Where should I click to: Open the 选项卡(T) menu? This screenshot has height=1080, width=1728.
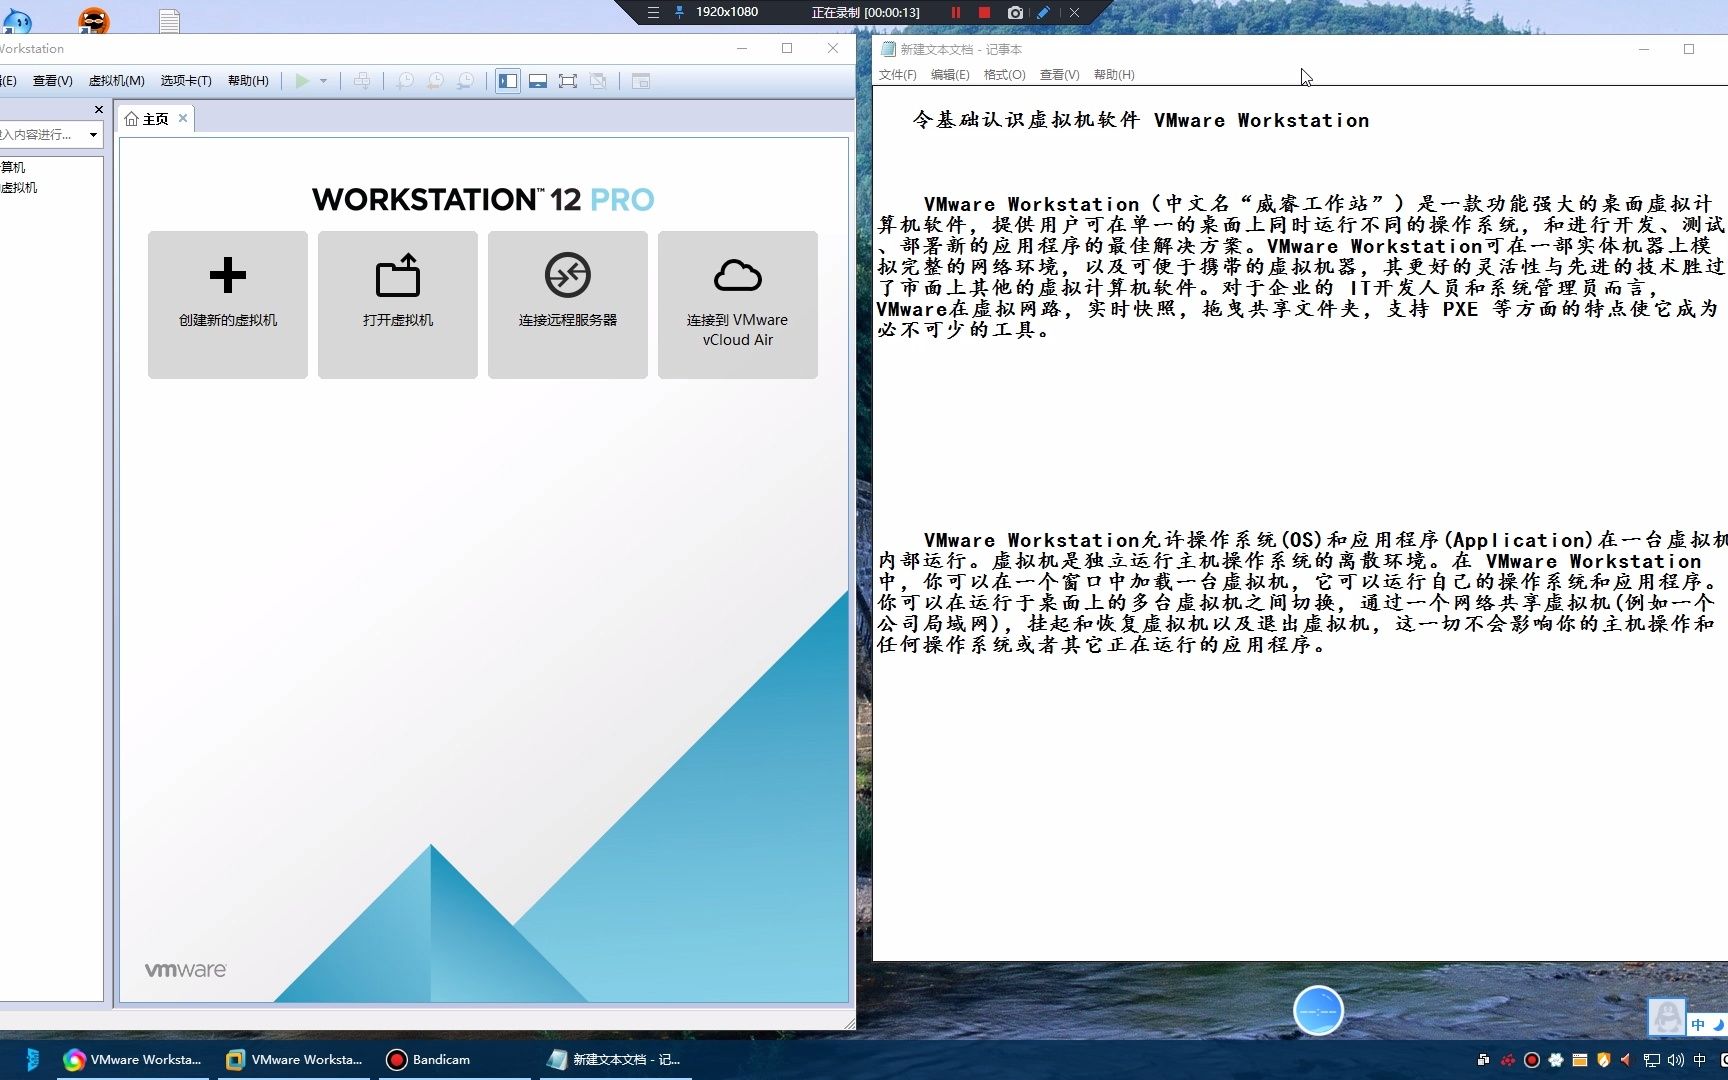186,81
